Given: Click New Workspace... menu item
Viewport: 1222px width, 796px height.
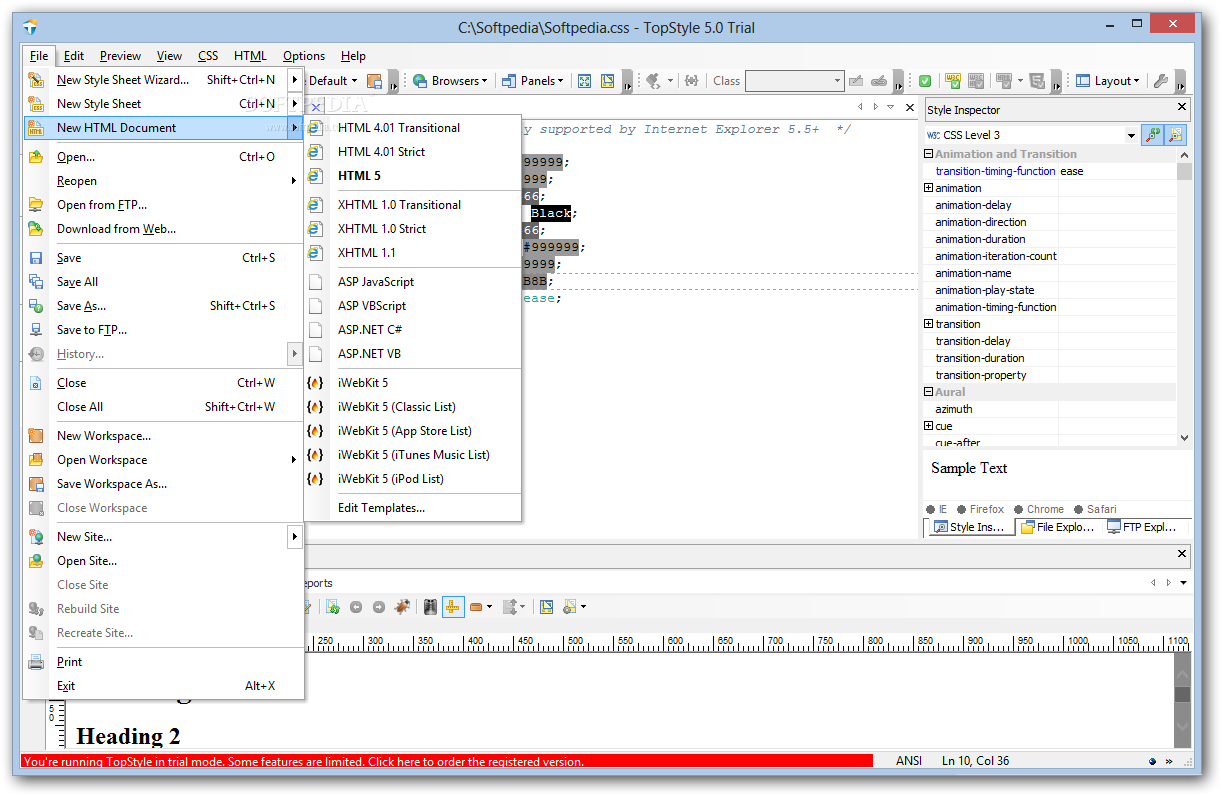Looking at the screenshot, I should [163, 436].
